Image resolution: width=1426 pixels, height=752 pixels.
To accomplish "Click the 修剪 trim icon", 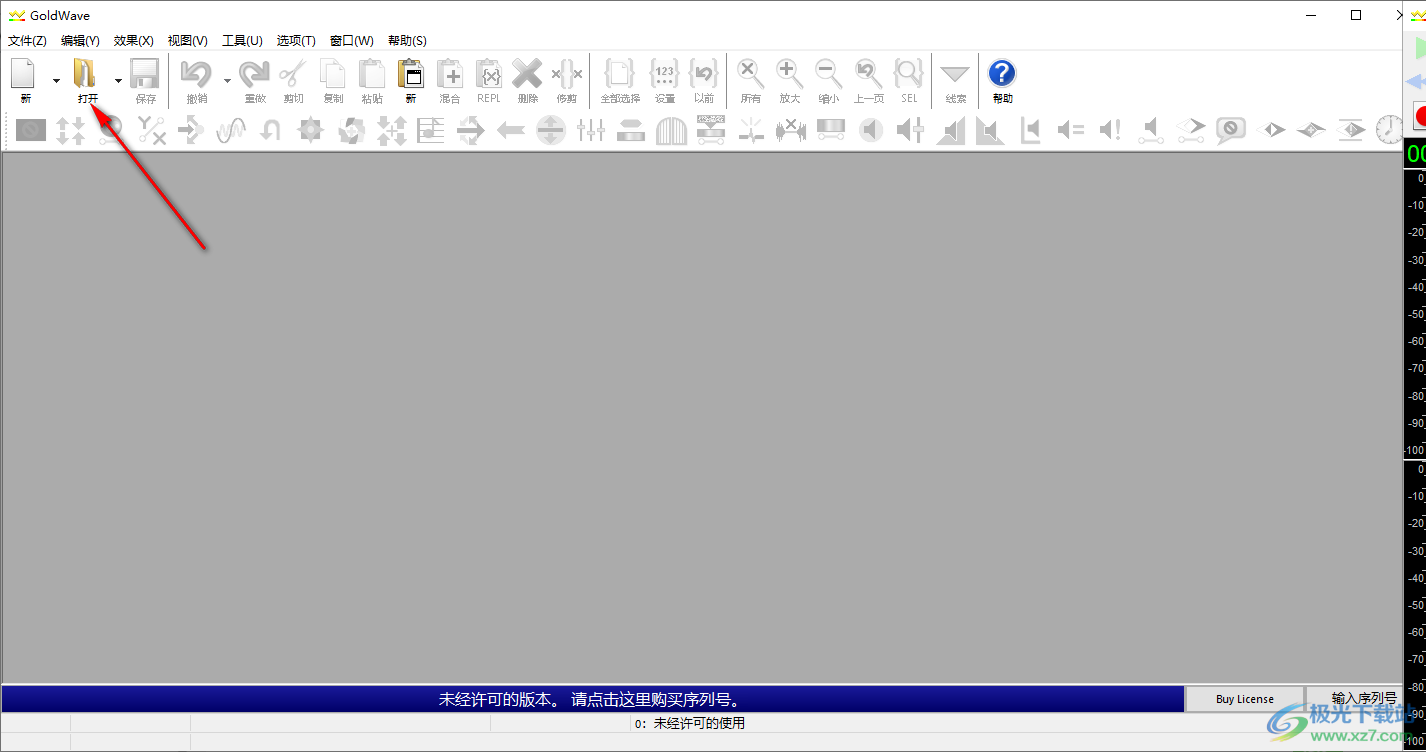I will (567, 74).
